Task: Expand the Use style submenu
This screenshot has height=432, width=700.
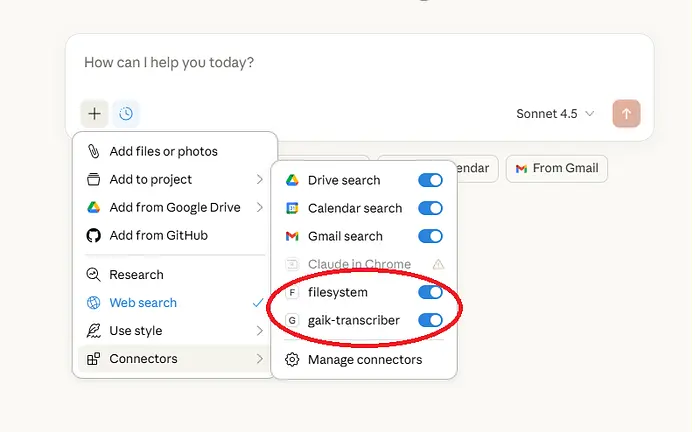Action: [x=174, y=331]
